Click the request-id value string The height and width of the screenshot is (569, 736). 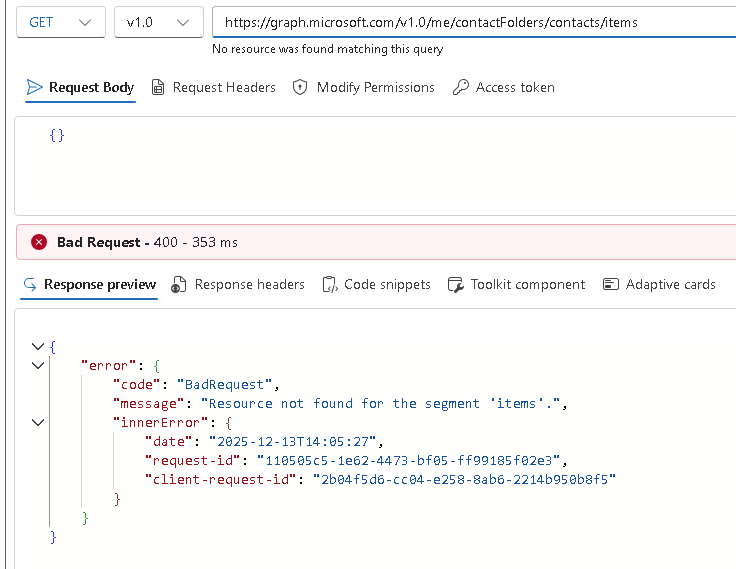click(409, 461)
